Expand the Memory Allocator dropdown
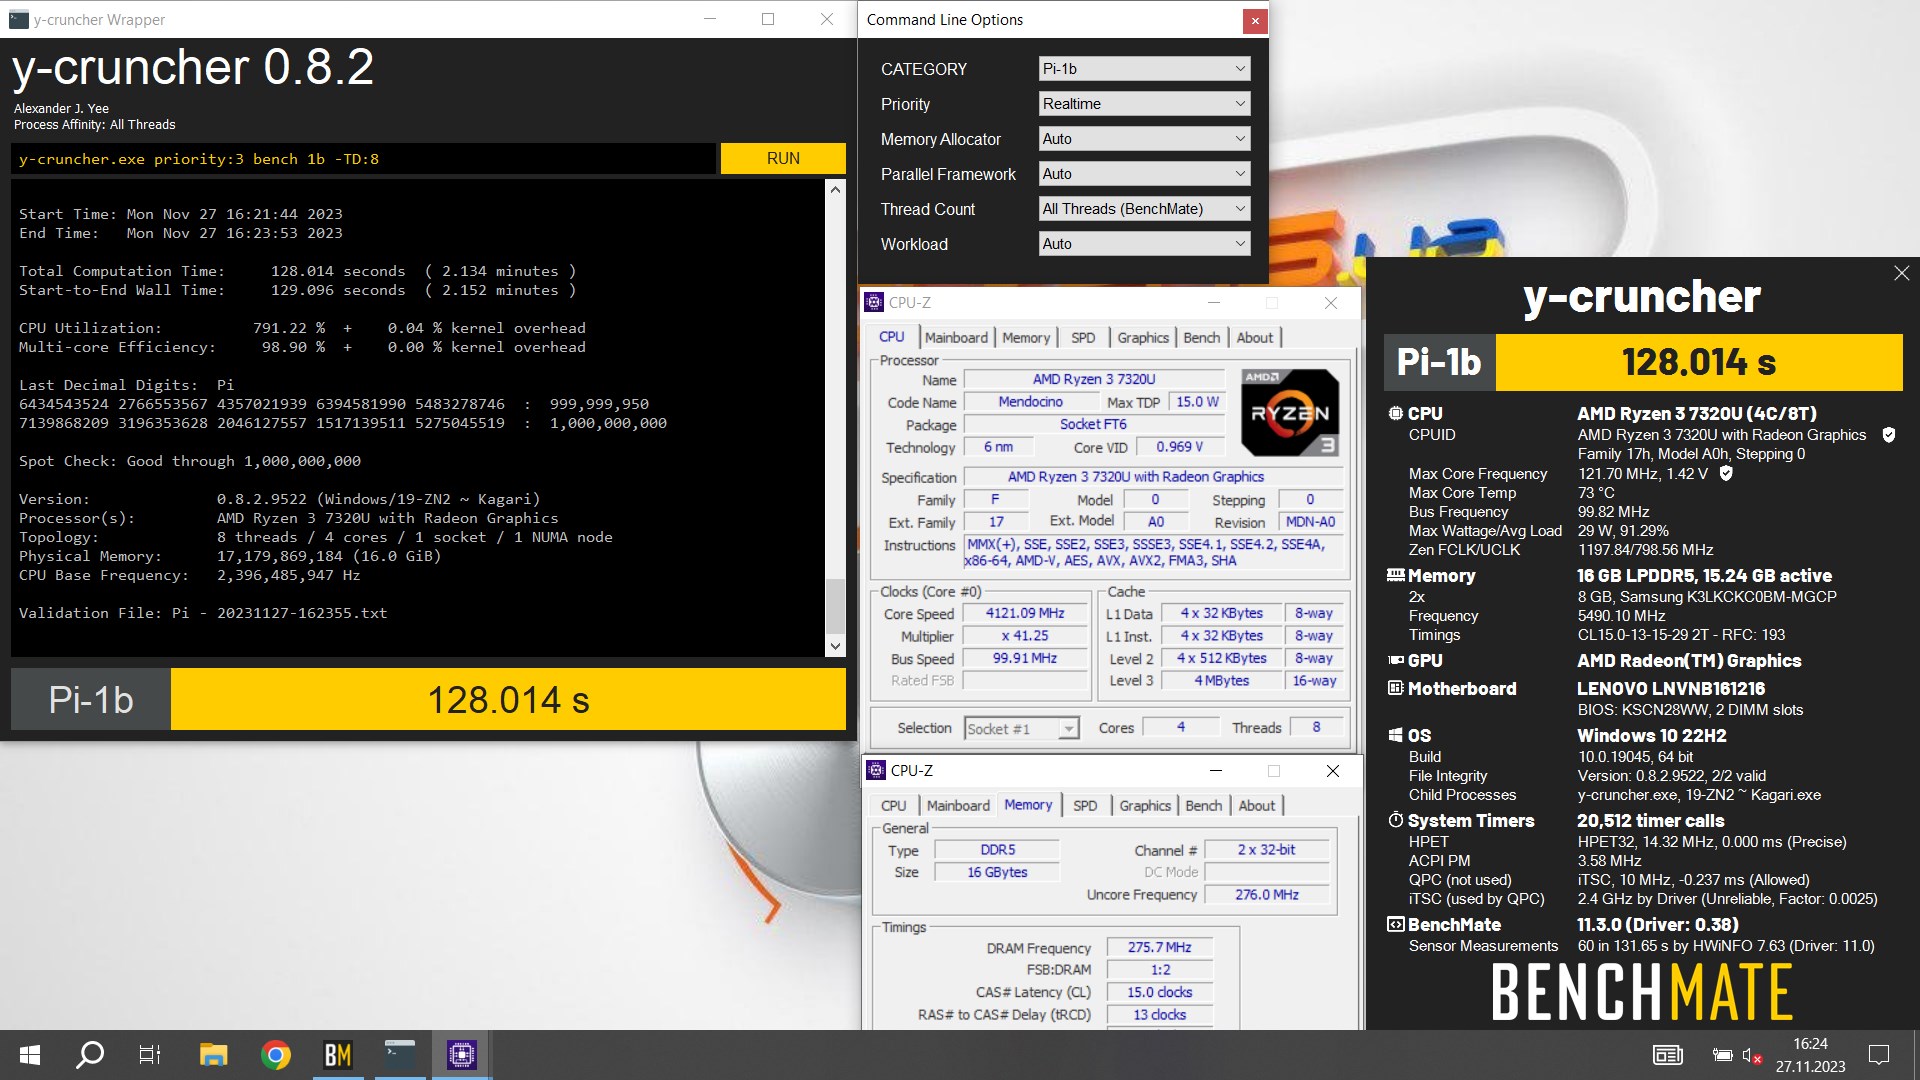This screenshot has height=1080, width=1920. tap(1144, 139)
